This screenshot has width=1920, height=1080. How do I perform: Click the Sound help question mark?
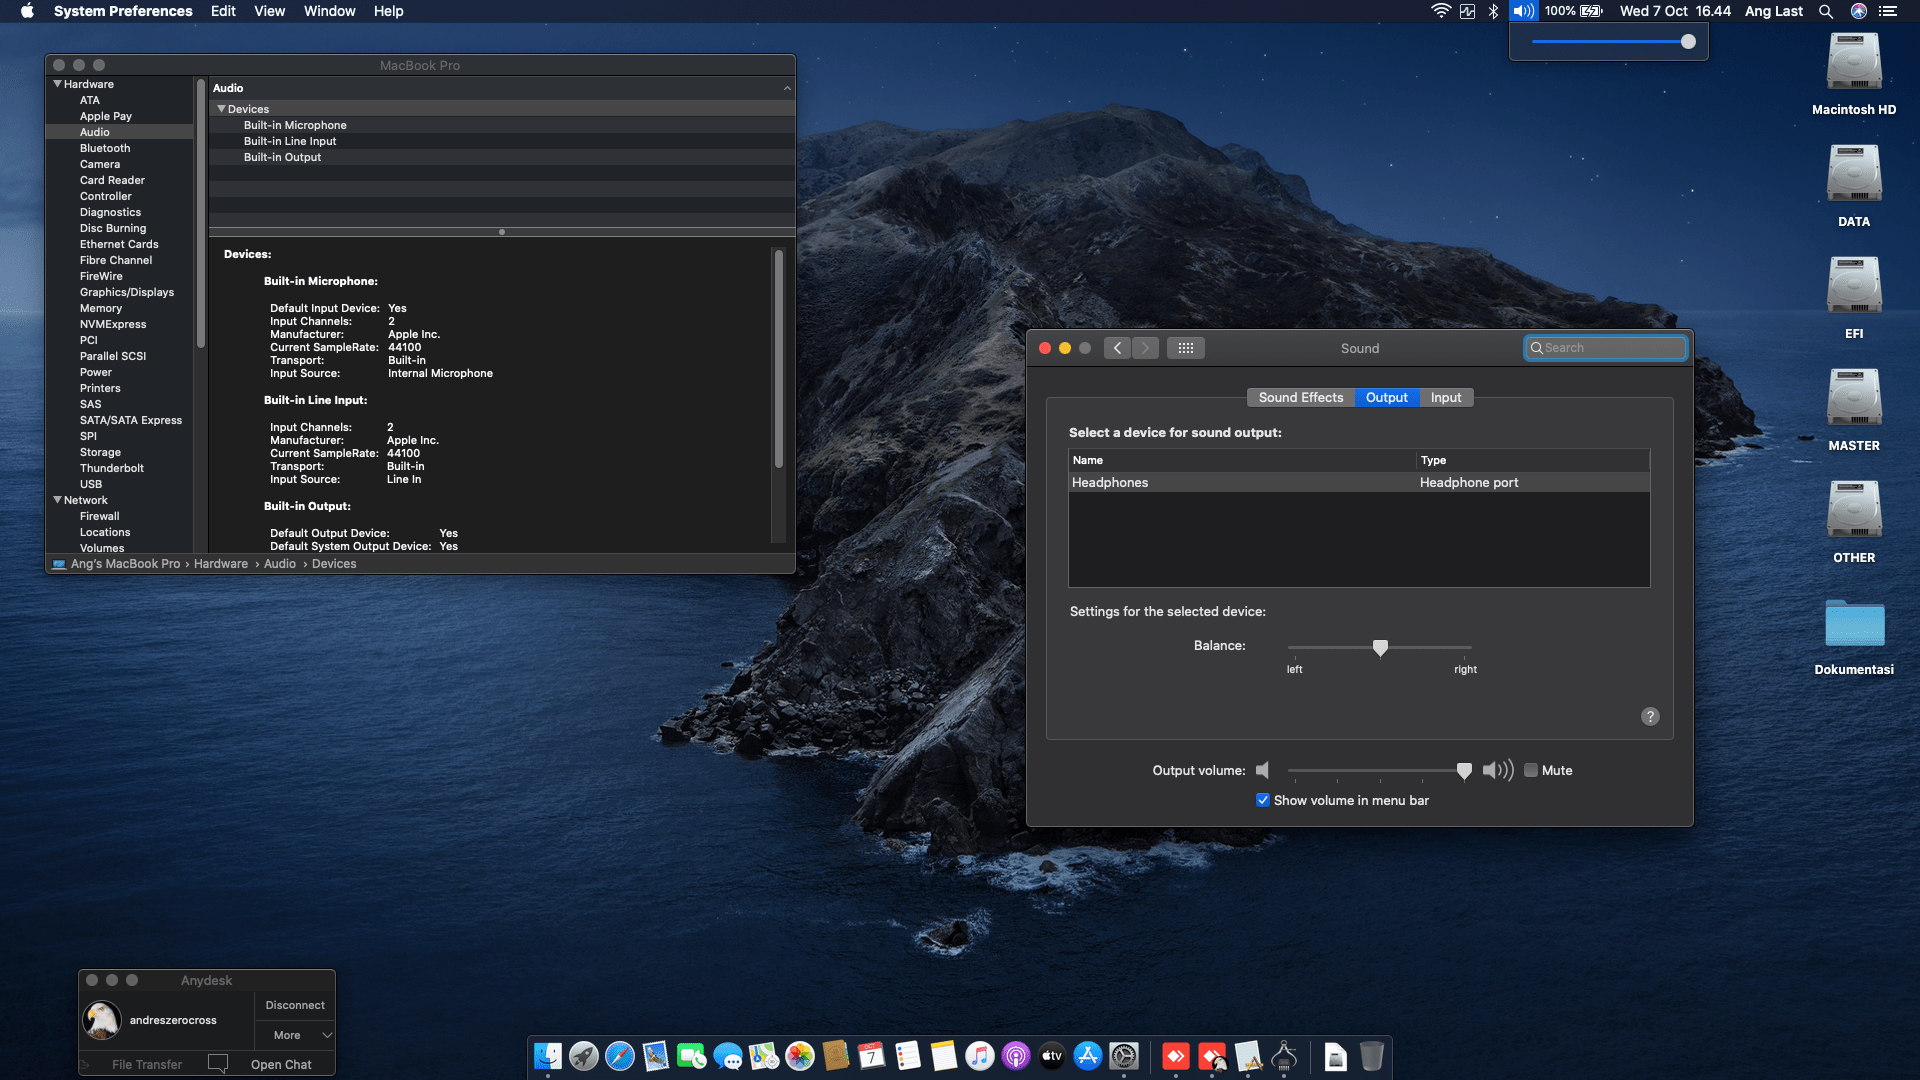(x=1650, y=716)
